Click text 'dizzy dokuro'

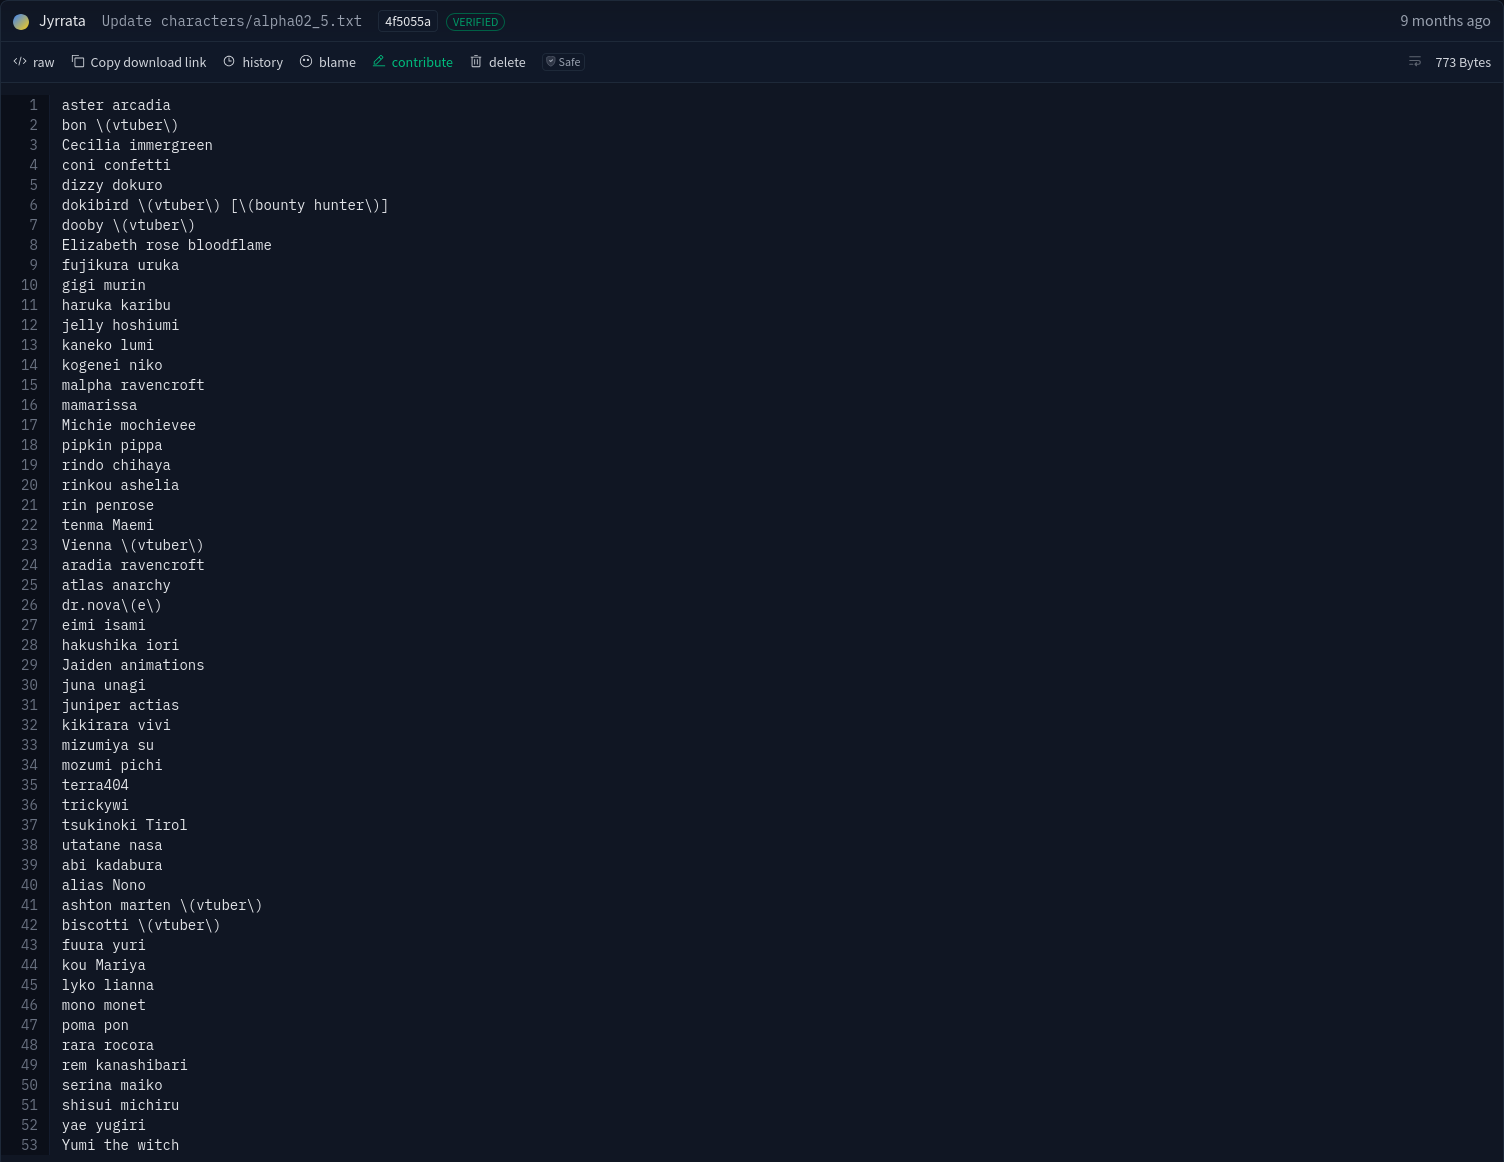click(112, 185)
